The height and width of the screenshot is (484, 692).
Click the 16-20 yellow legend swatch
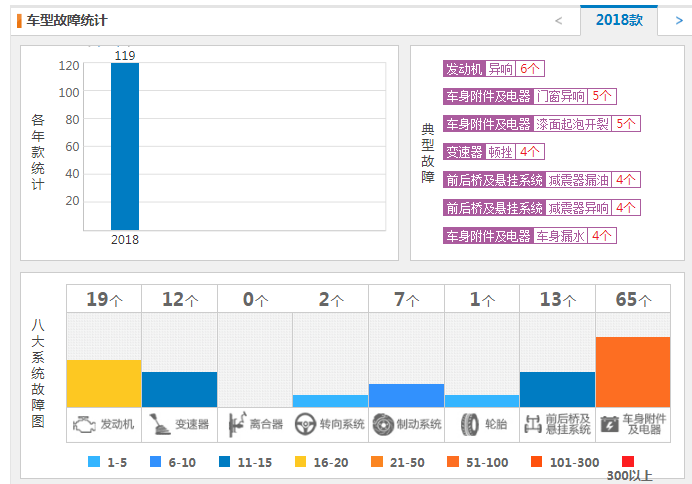point(300,461)
